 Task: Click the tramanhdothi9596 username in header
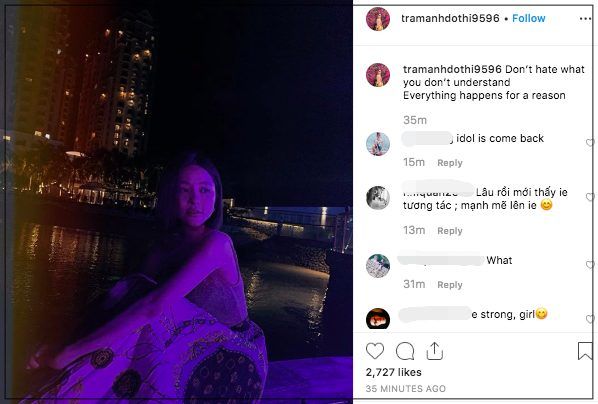click(x=450, y=18)
